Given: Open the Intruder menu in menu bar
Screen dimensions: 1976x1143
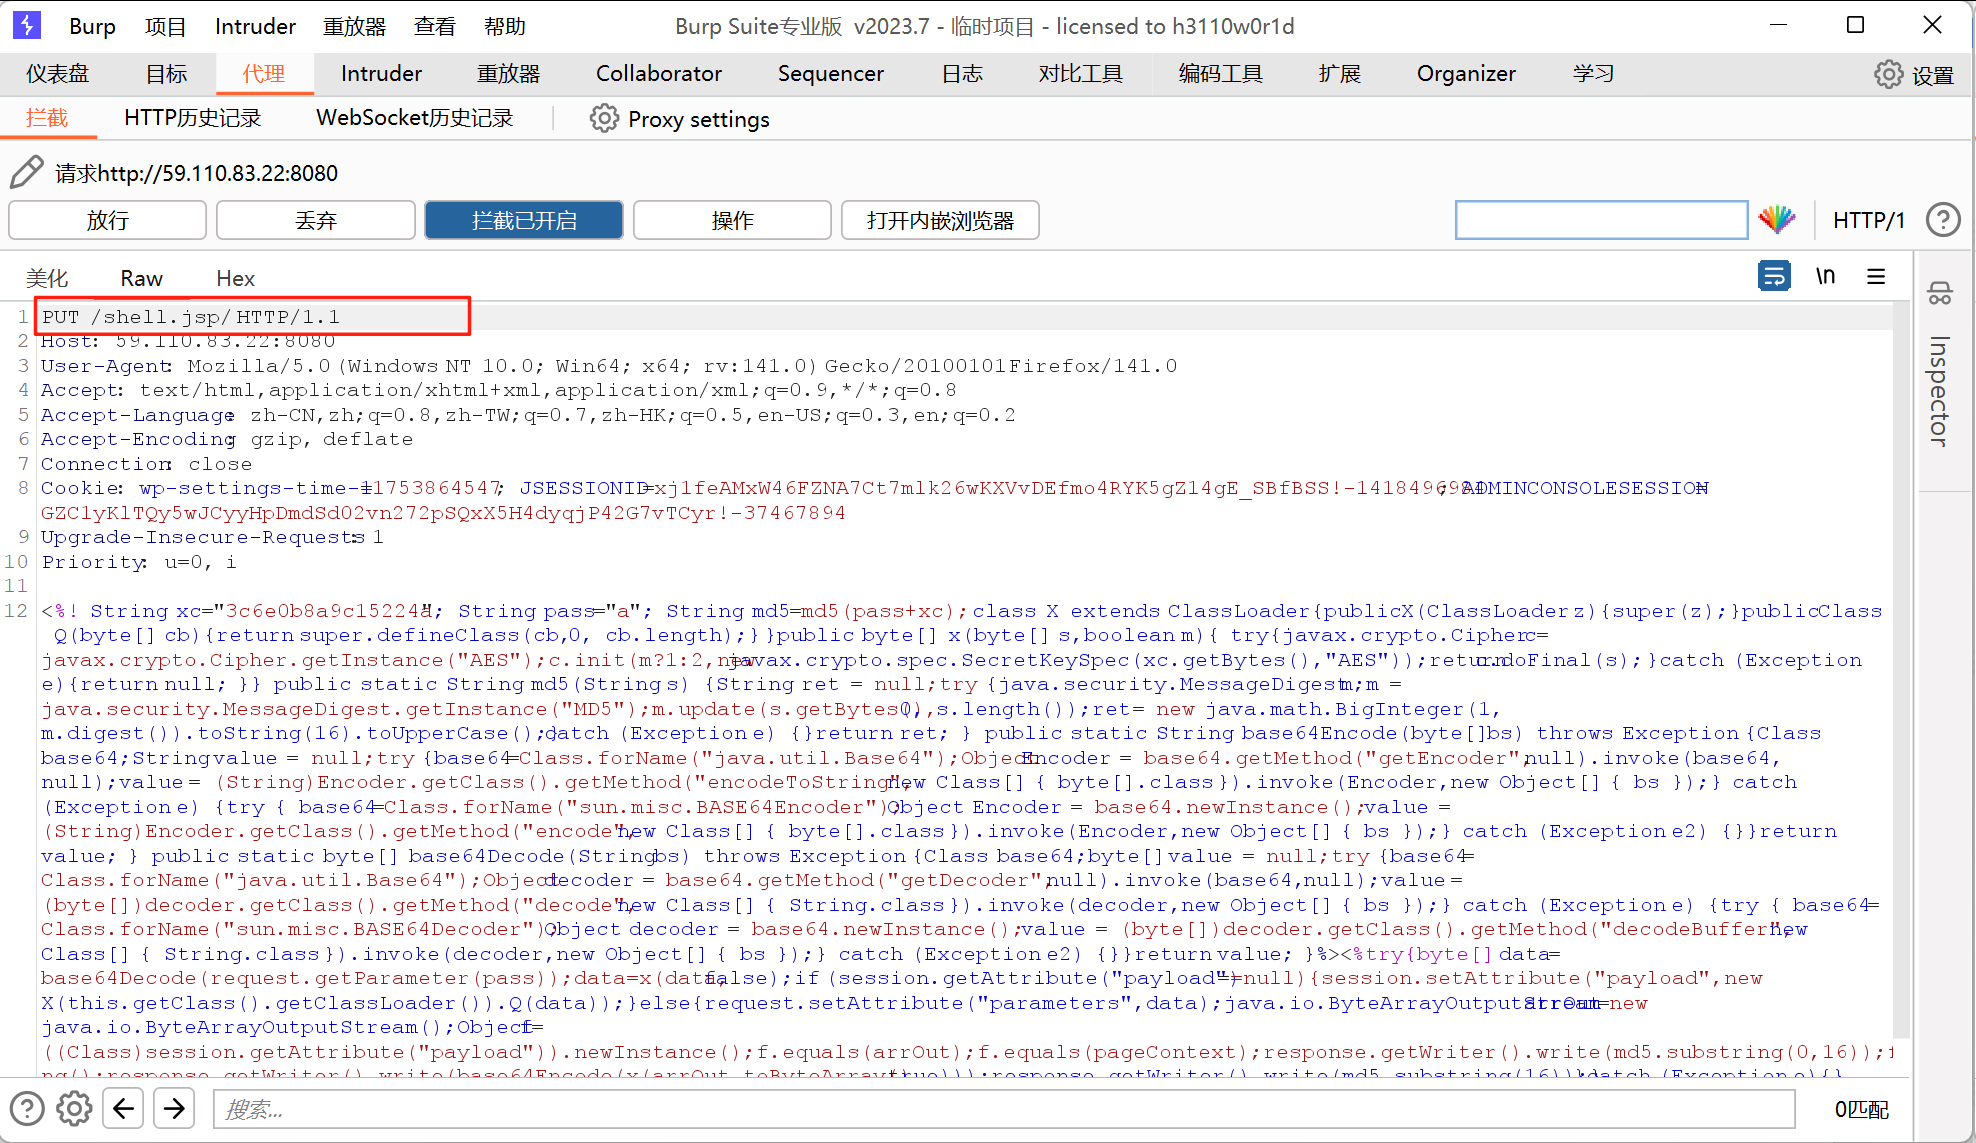Looking at the screenshot, I should tap(255, 26).
